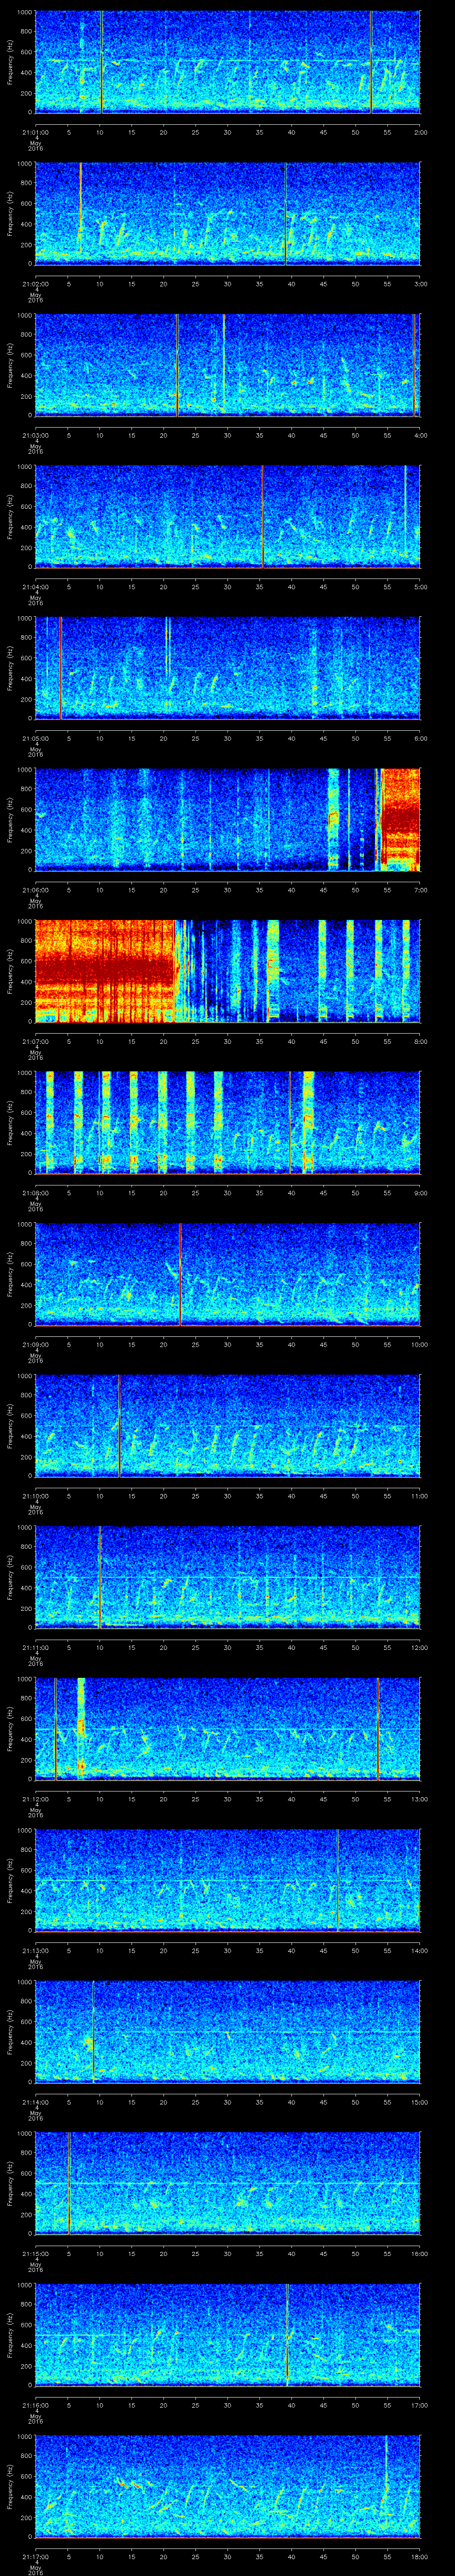This screenshot has height=2576, width=455.
Task: Click the 21:05:00 start time label
Action: [35, 738]
